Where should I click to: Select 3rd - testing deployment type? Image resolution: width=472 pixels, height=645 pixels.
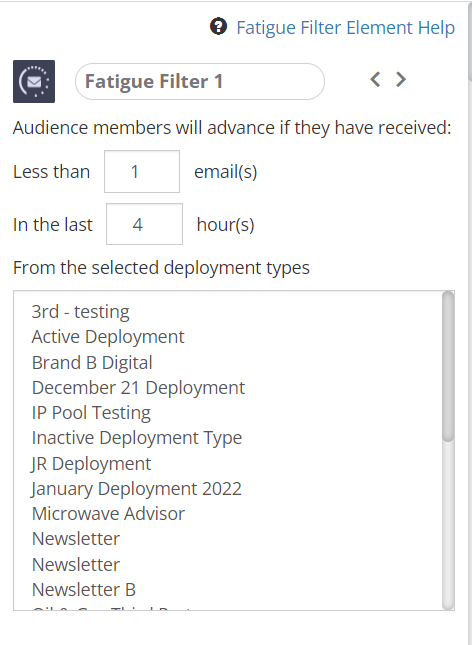point(81,311)
